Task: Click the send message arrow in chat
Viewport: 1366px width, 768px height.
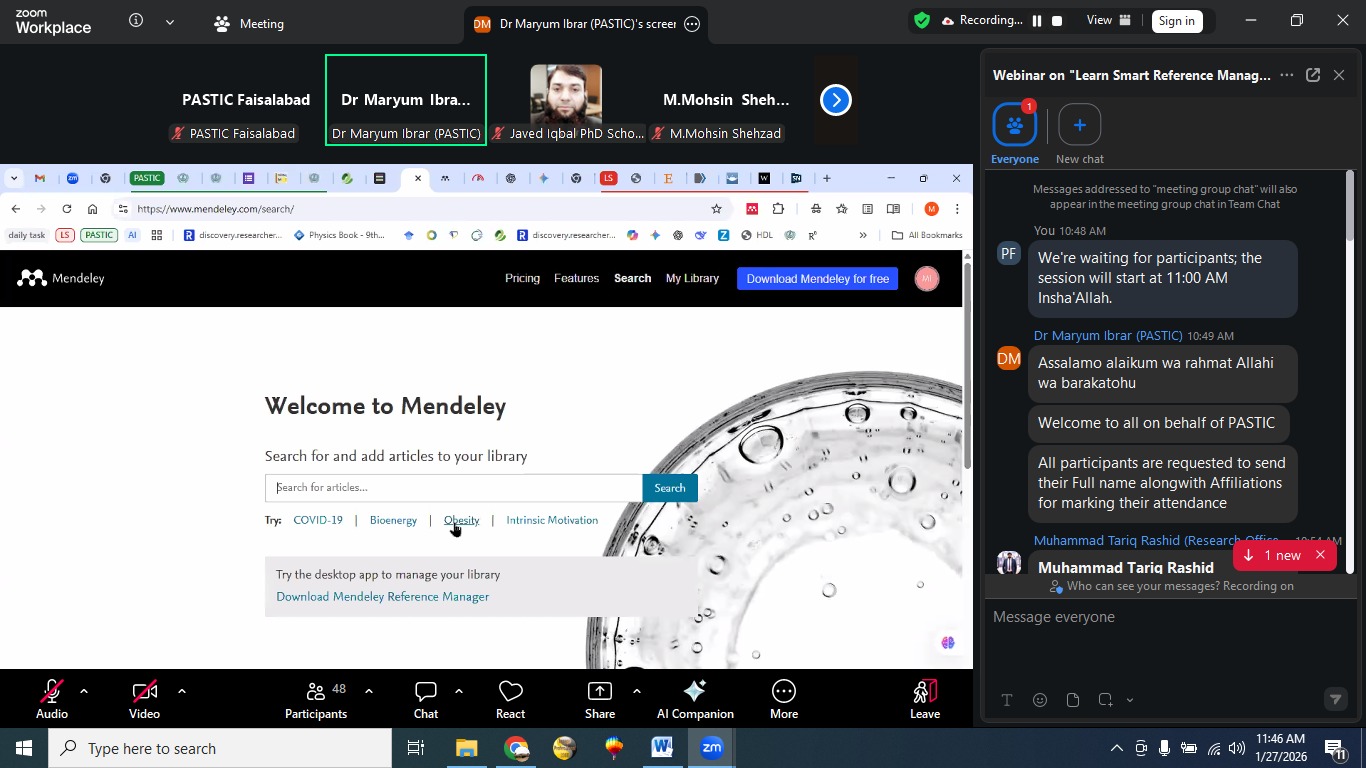Action: [x=1335, y=700]
